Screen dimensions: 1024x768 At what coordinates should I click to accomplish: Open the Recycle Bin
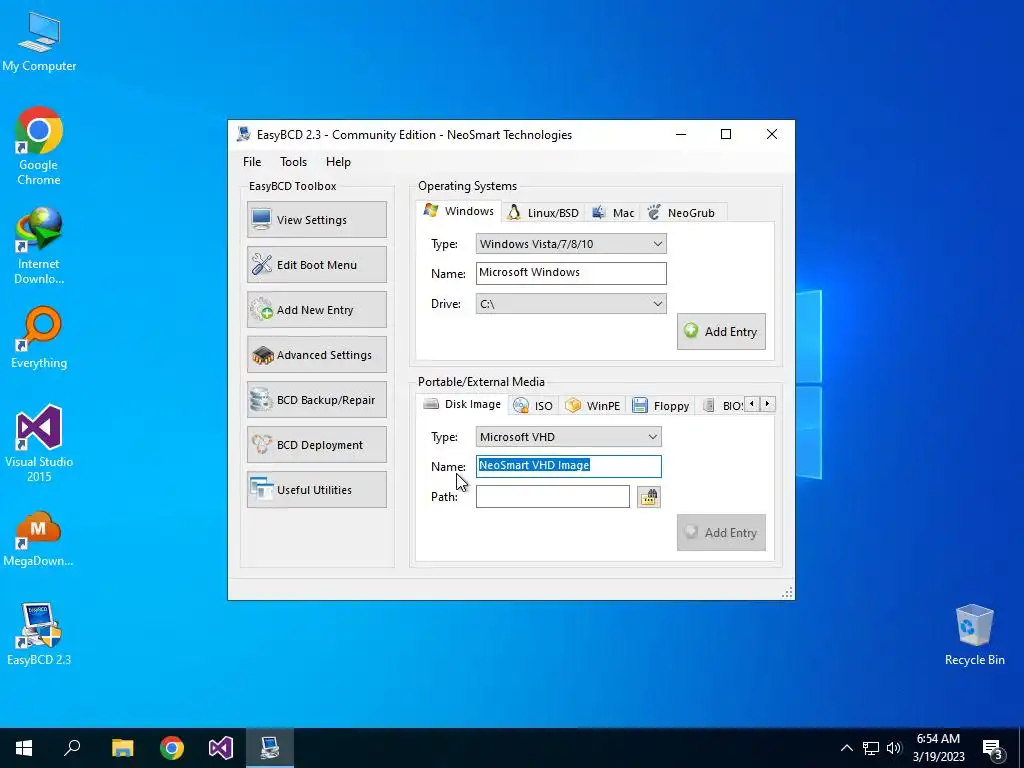click(x=974, y=635)
